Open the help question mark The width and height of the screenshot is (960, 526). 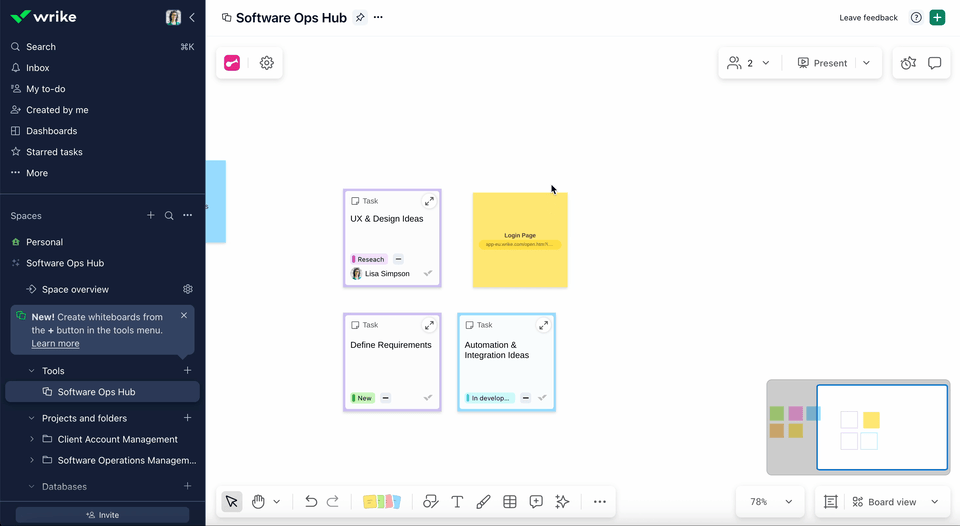click(916, 17)
